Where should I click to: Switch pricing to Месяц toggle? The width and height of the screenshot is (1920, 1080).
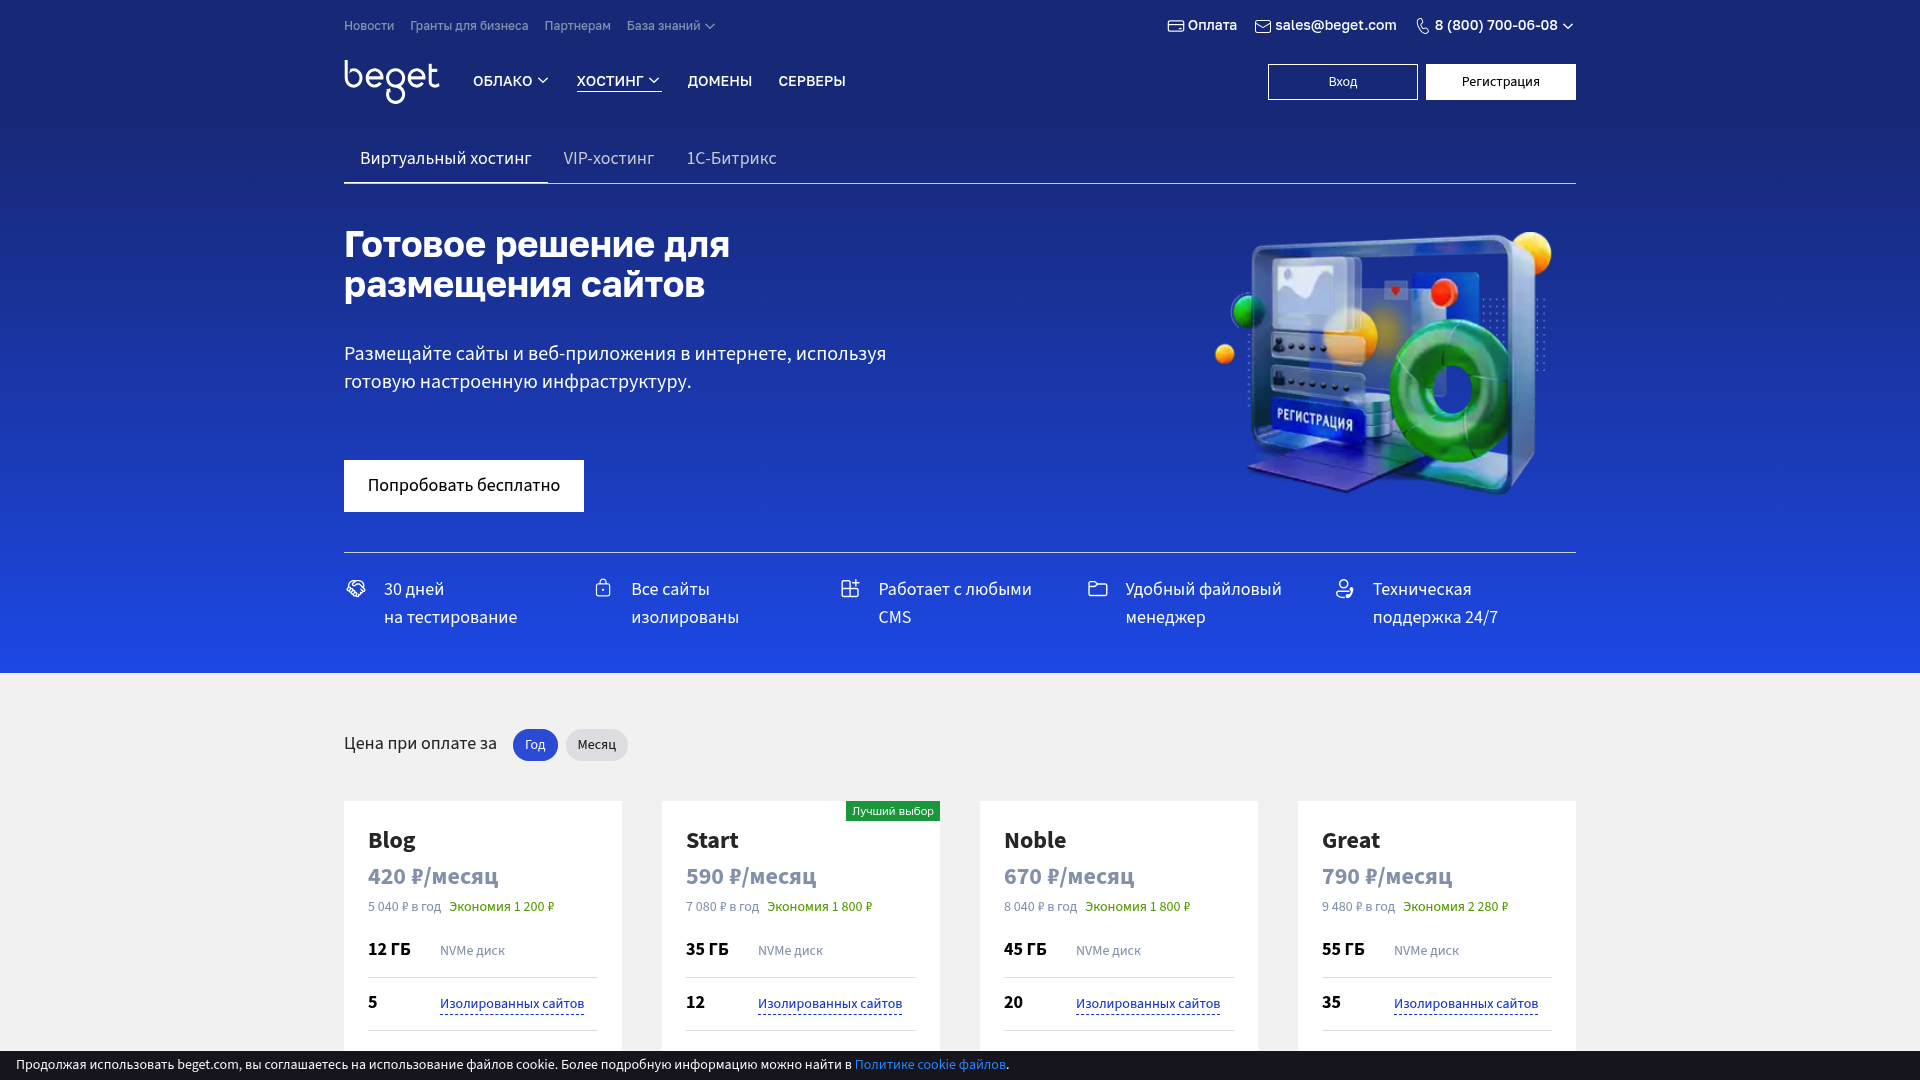pos(597,745)
